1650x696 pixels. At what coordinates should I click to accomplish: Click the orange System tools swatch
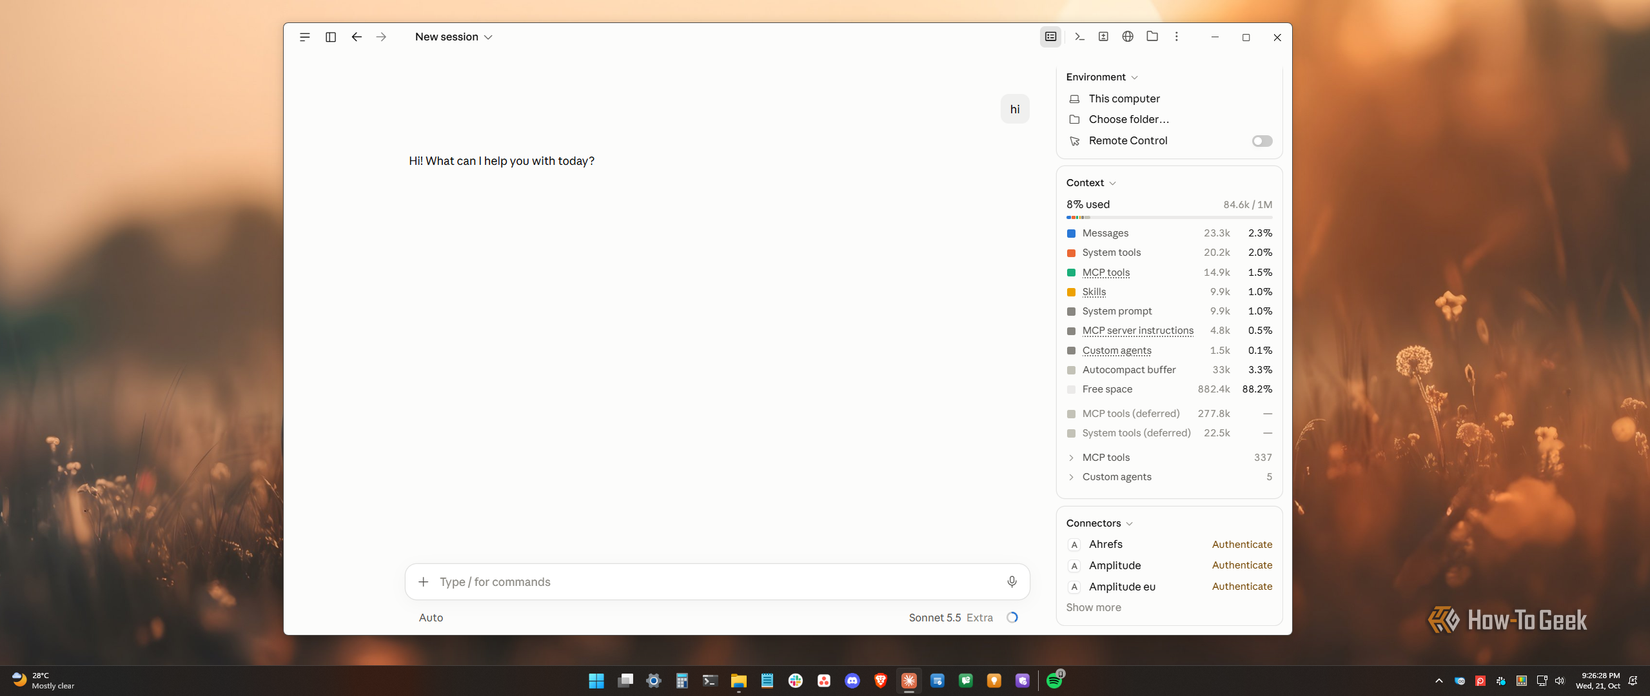(x=1071, y=253)
